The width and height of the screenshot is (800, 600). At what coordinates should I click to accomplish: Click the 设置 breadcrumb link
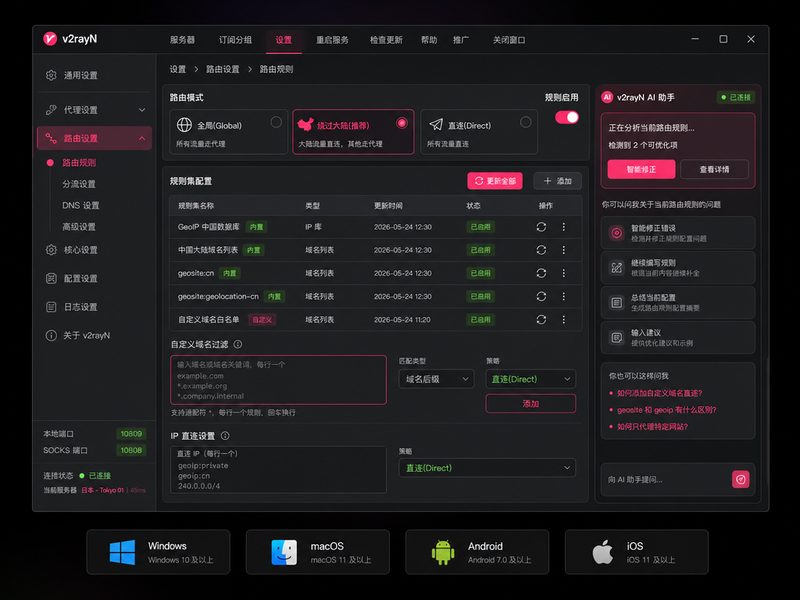pyautogui.click(x=178, y=69)
